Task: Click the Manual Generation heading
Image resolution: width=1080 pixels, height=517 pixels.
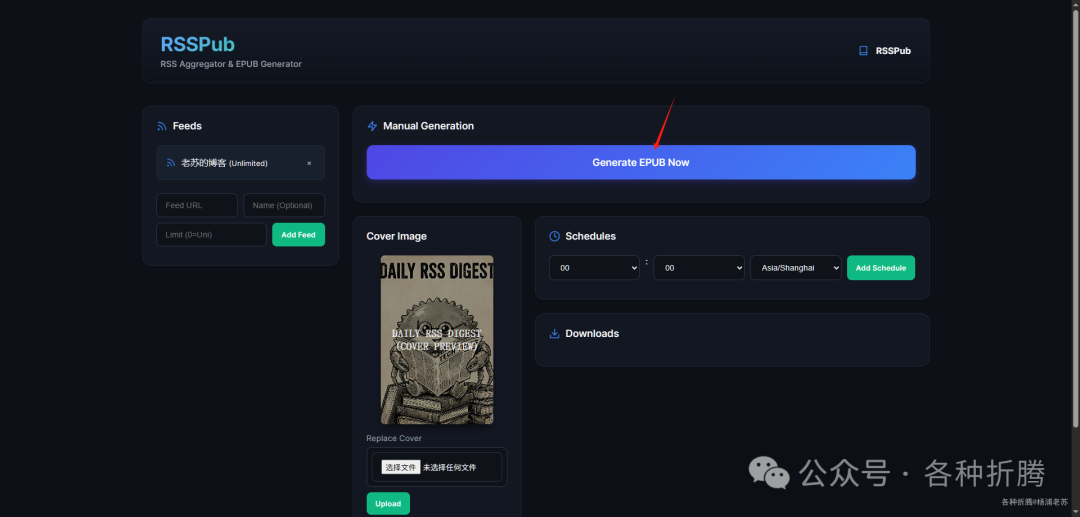Action: click(x=428, y=126)
